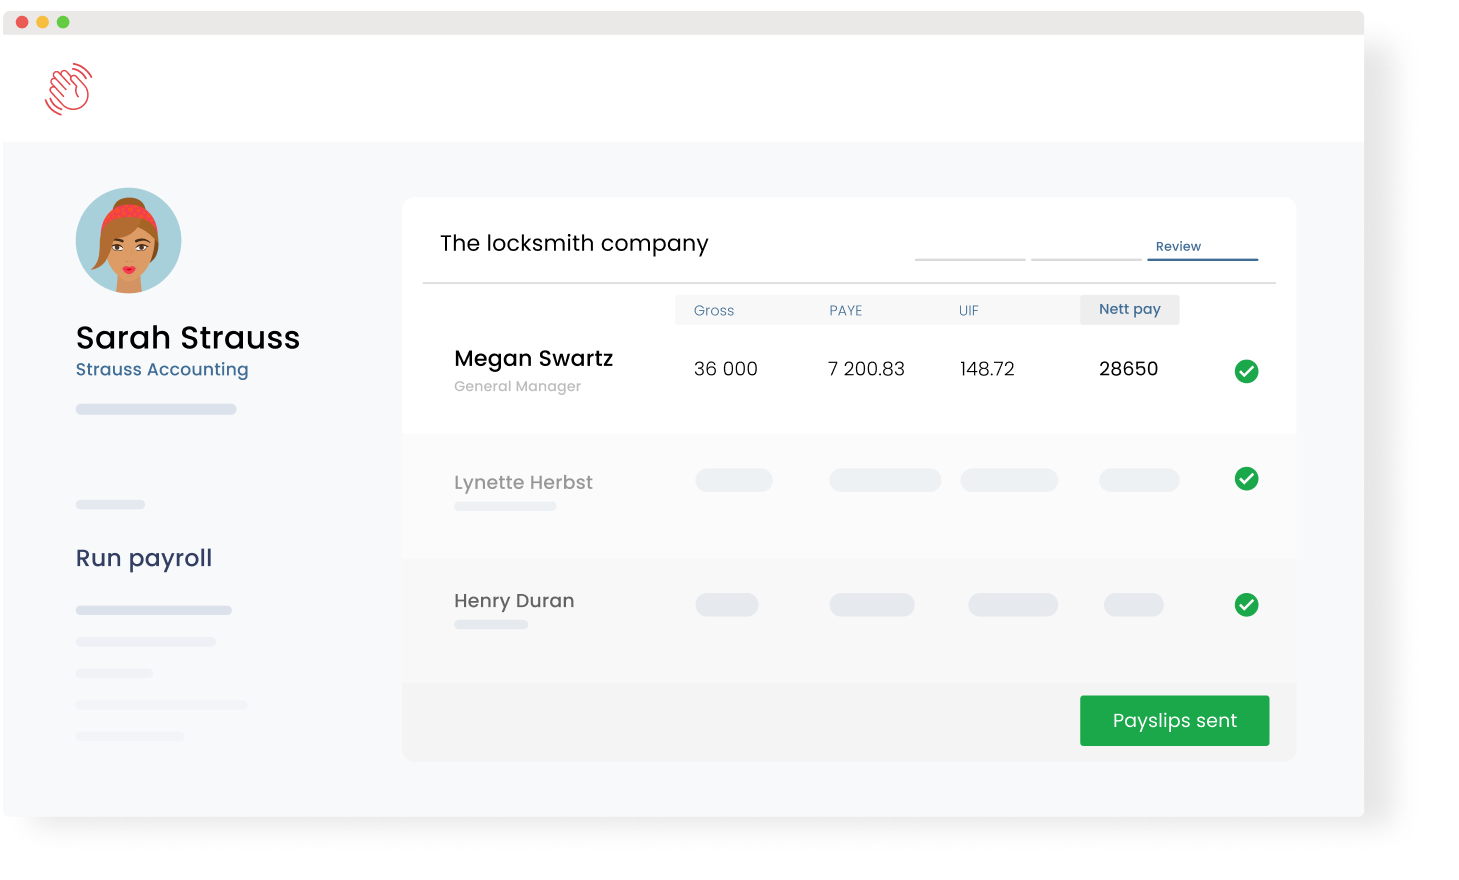Select the Nett pay column header
The height and width of the screenshot is (880, 1459).
pos(1130,309)
